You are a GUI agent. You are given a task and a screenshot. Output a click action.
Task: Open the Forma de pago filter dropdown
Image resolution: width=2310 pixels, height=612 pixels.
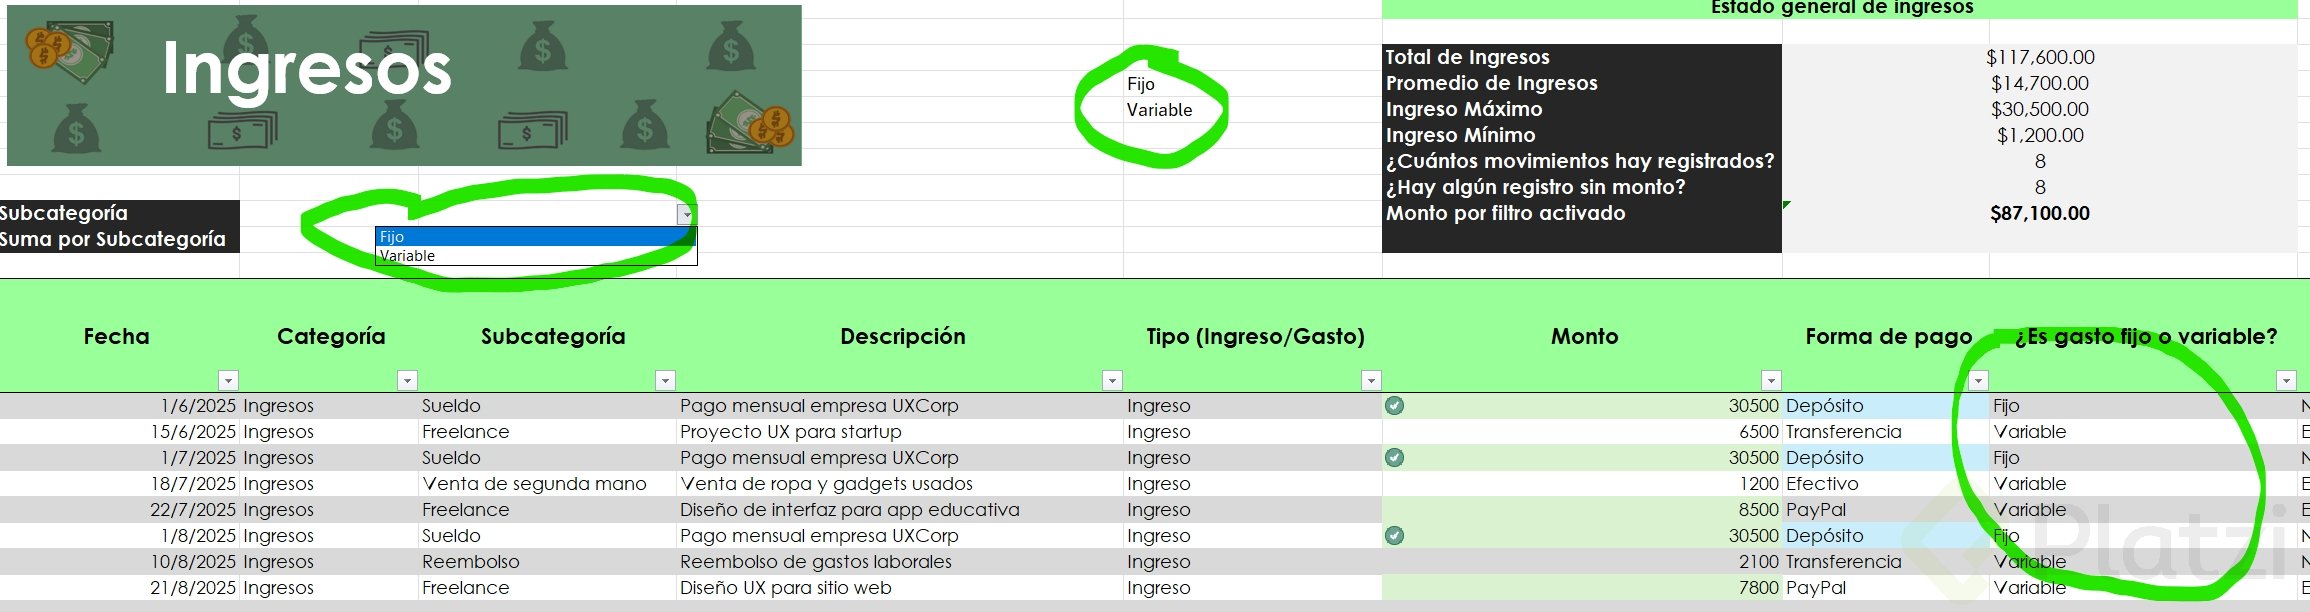1978,380
